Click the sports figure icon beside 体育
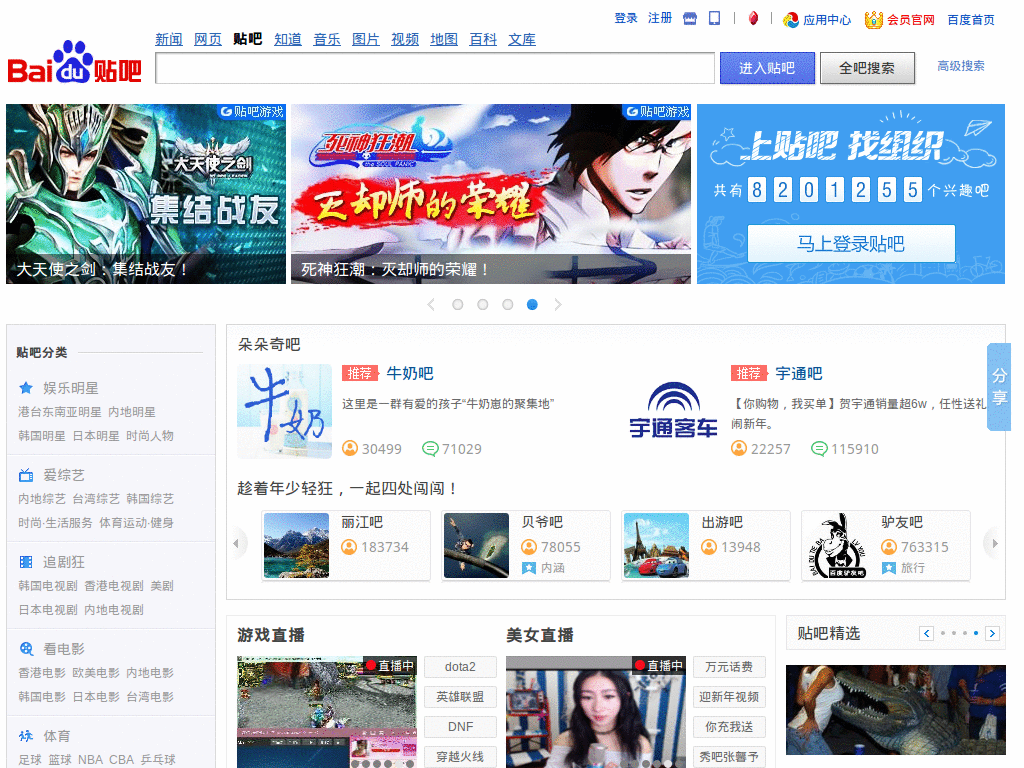 click(x=27, y=734)
